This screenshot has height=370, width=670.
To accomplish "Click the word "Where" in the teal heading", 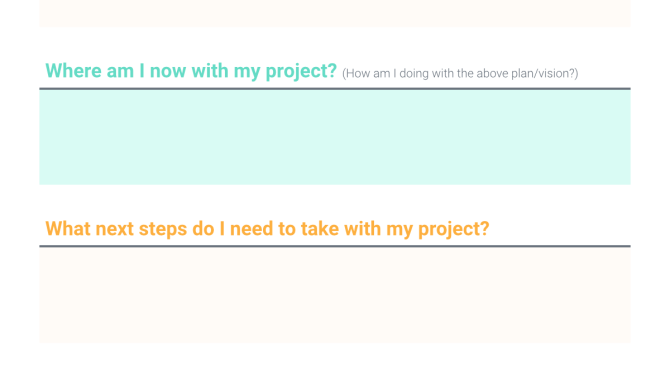I will [73, 70].
